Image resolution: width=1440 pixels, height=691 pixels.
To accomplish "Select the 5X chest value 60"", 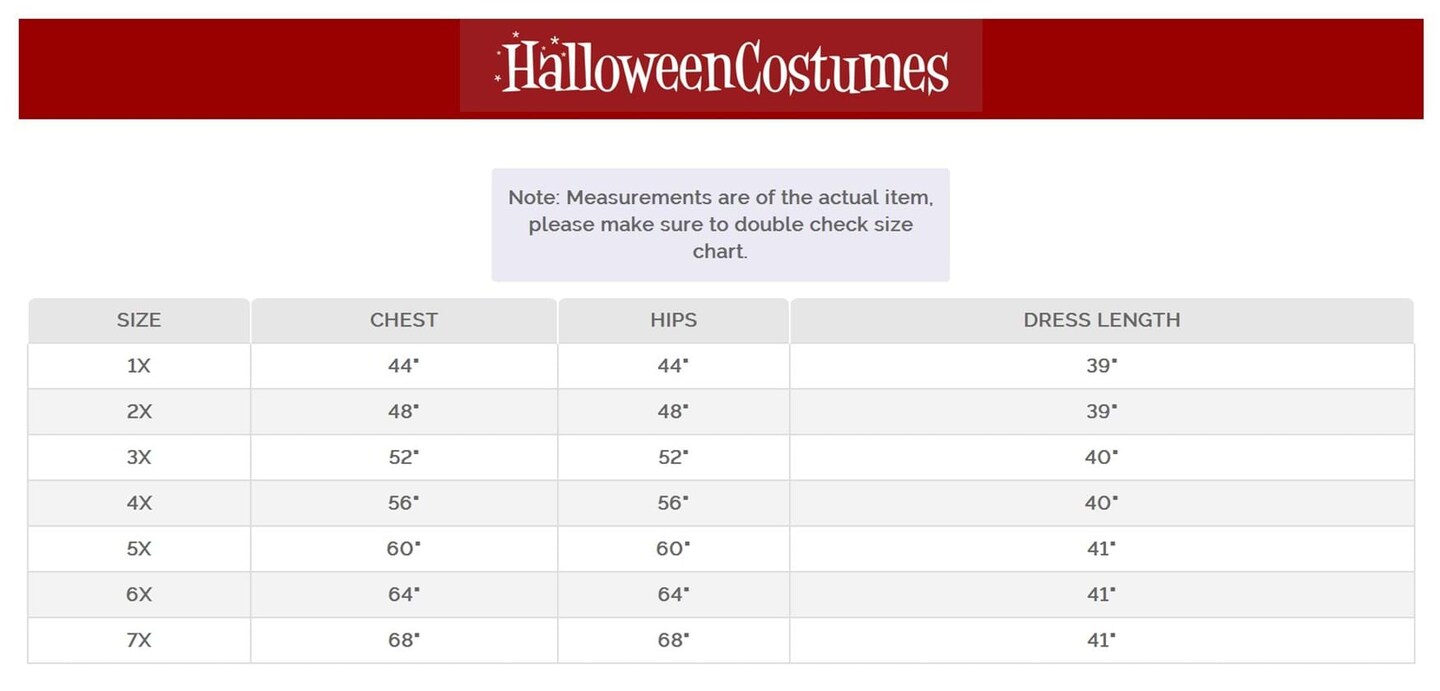I will [403, 549].
